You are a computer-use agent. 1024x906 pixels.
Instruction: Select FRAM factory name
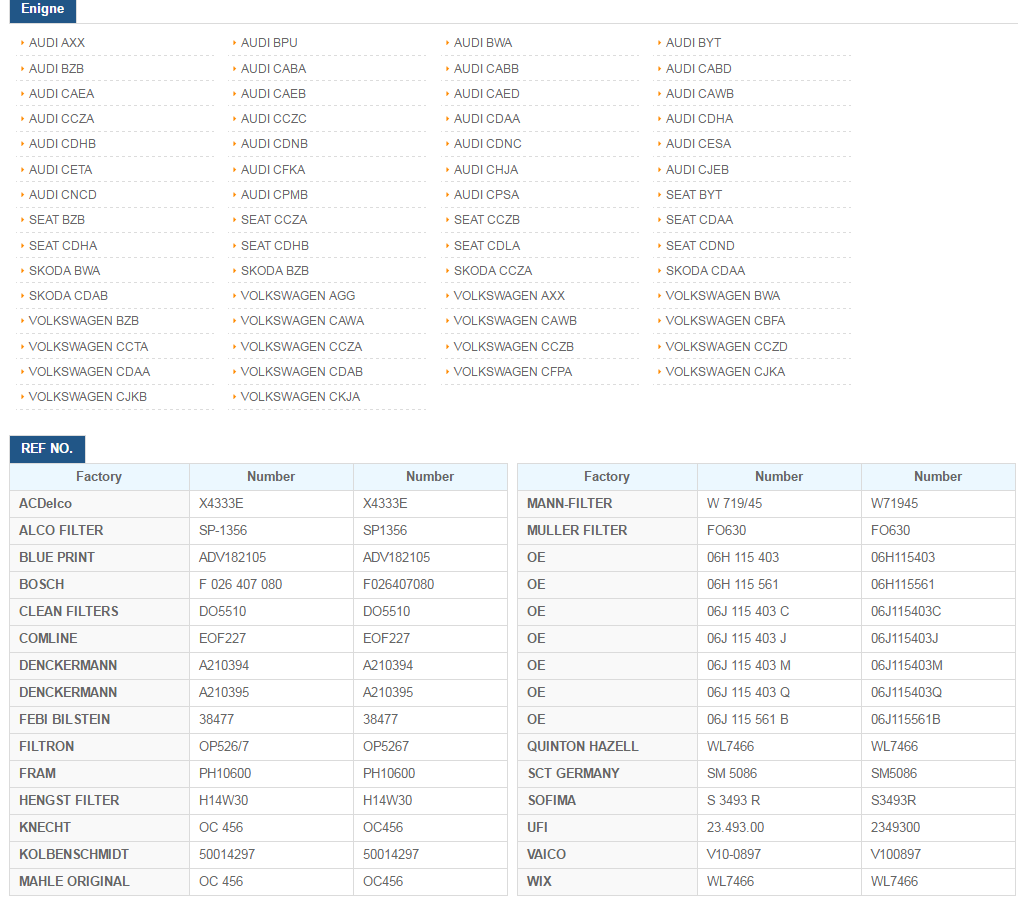click(x=37, y=773)
